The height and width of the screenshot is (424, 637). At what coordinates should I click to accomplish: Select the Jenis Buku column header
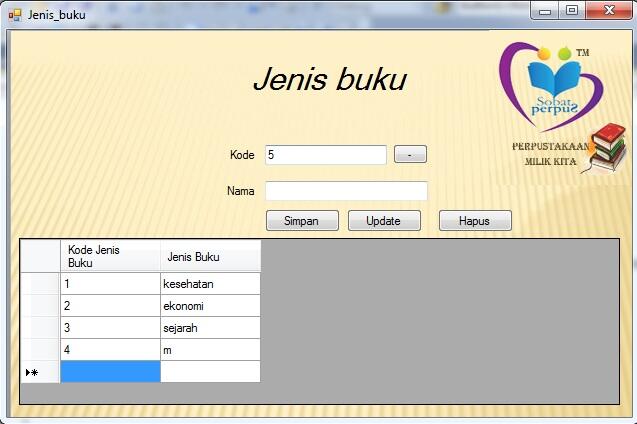pos(210,256)
